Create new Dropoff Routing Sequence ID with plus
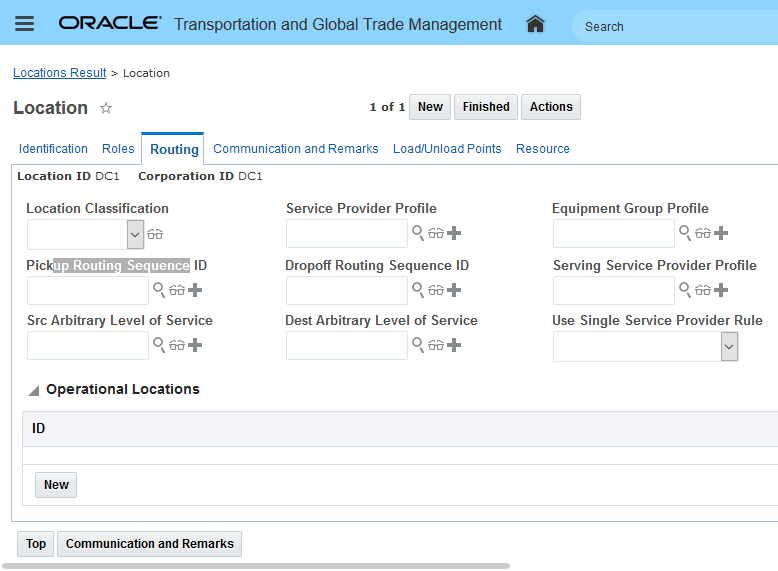 (x=454, y=290)
